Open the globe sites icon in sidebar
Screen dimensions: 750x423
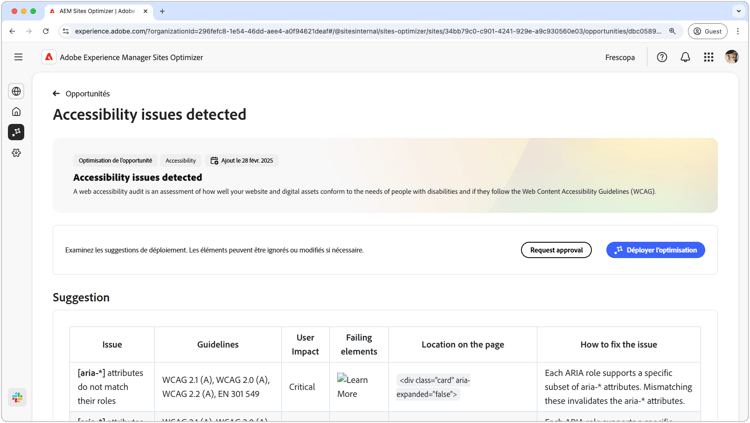pyautogui.click(x=16, y=91)
